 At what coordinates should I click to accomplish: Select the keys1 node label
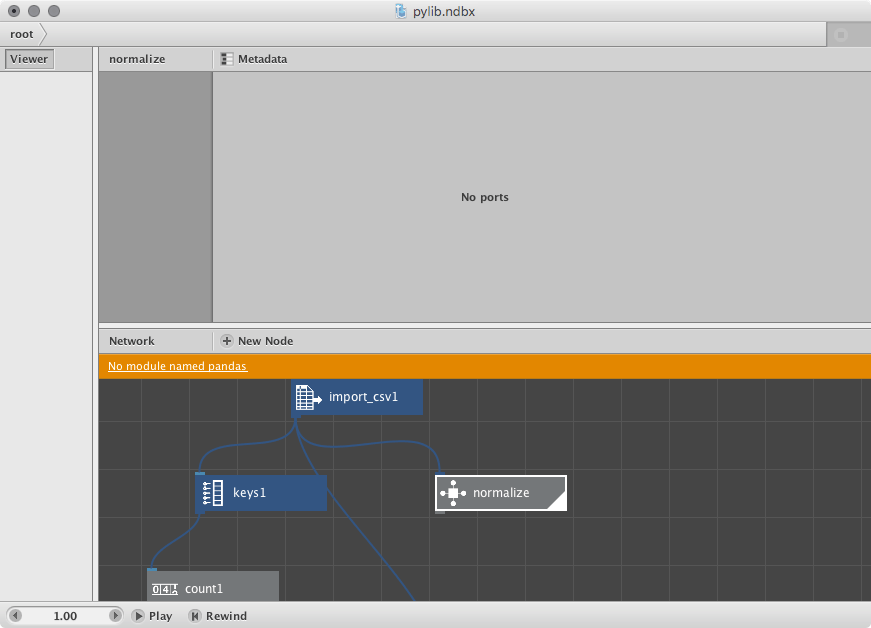tap(249, 493)
